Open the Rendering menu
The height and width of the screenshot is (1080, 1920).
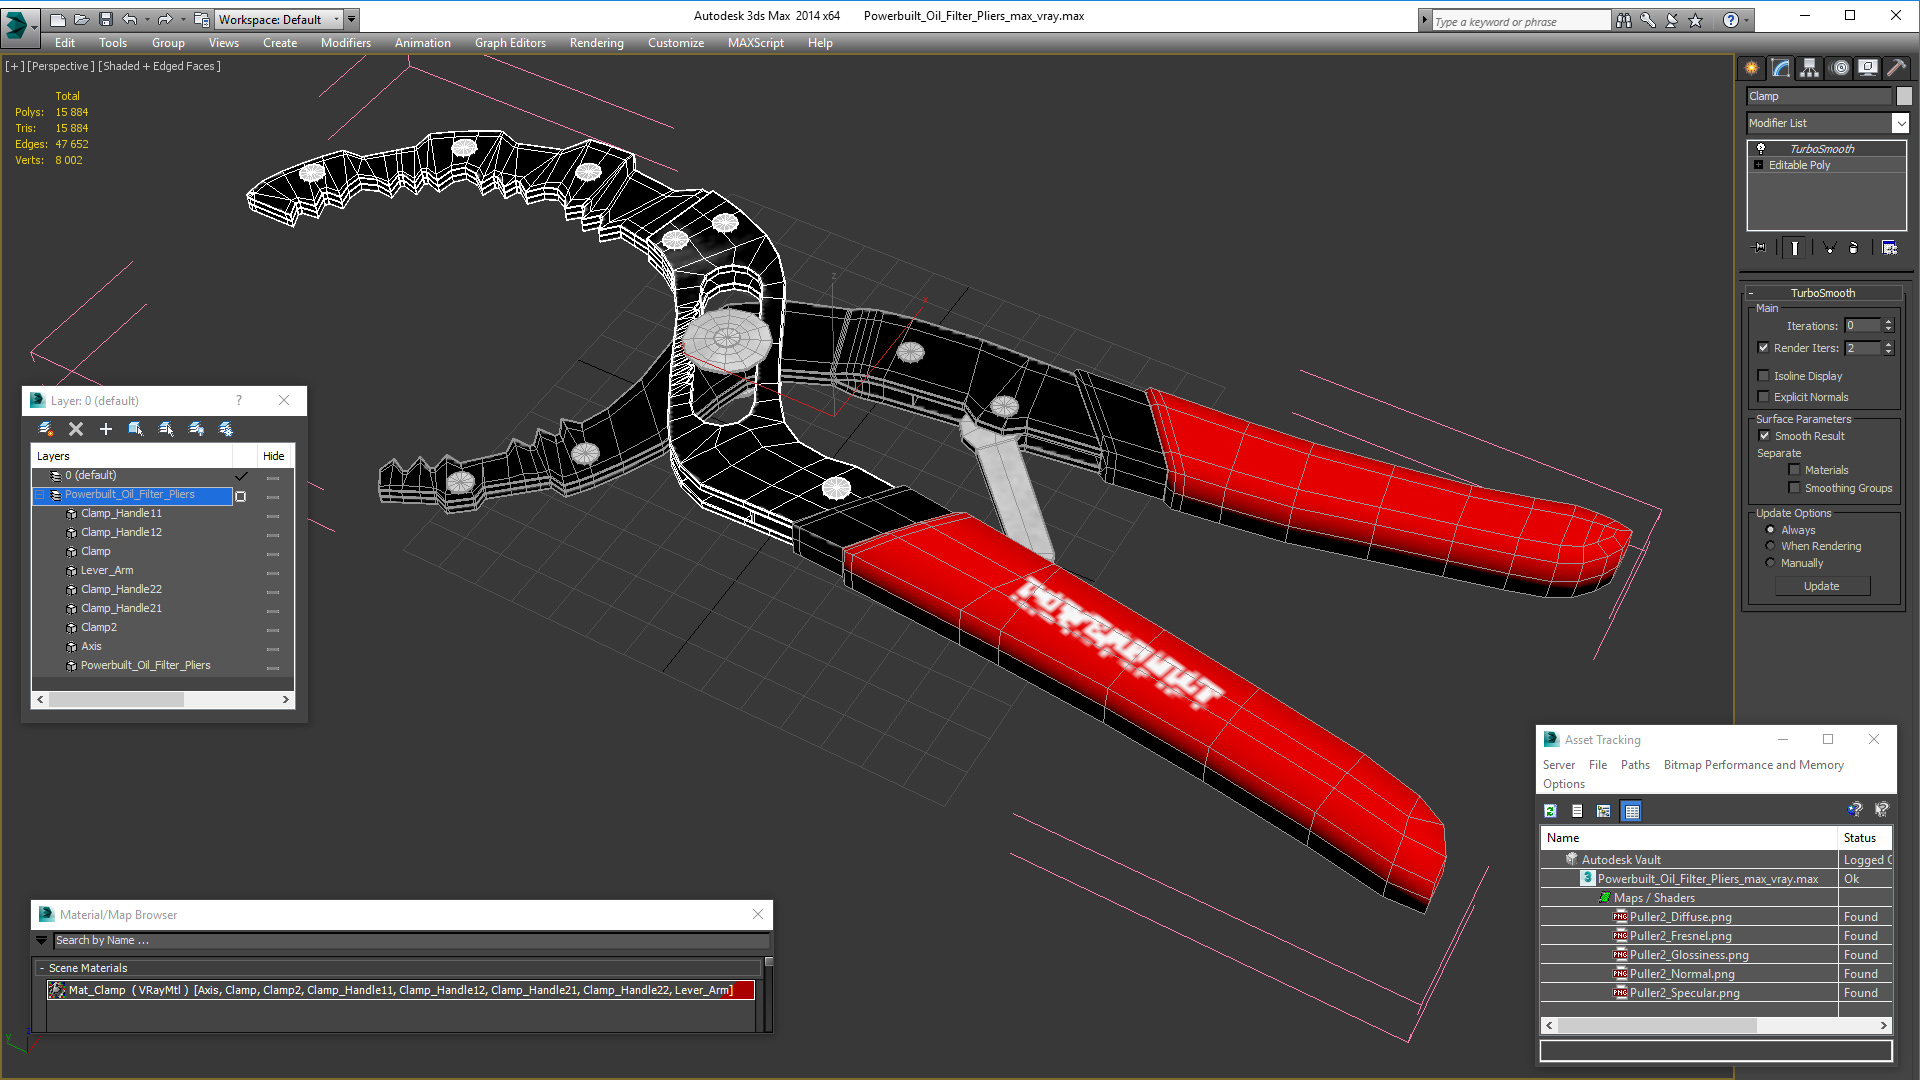pyautogui.click(x=597, y=43)
